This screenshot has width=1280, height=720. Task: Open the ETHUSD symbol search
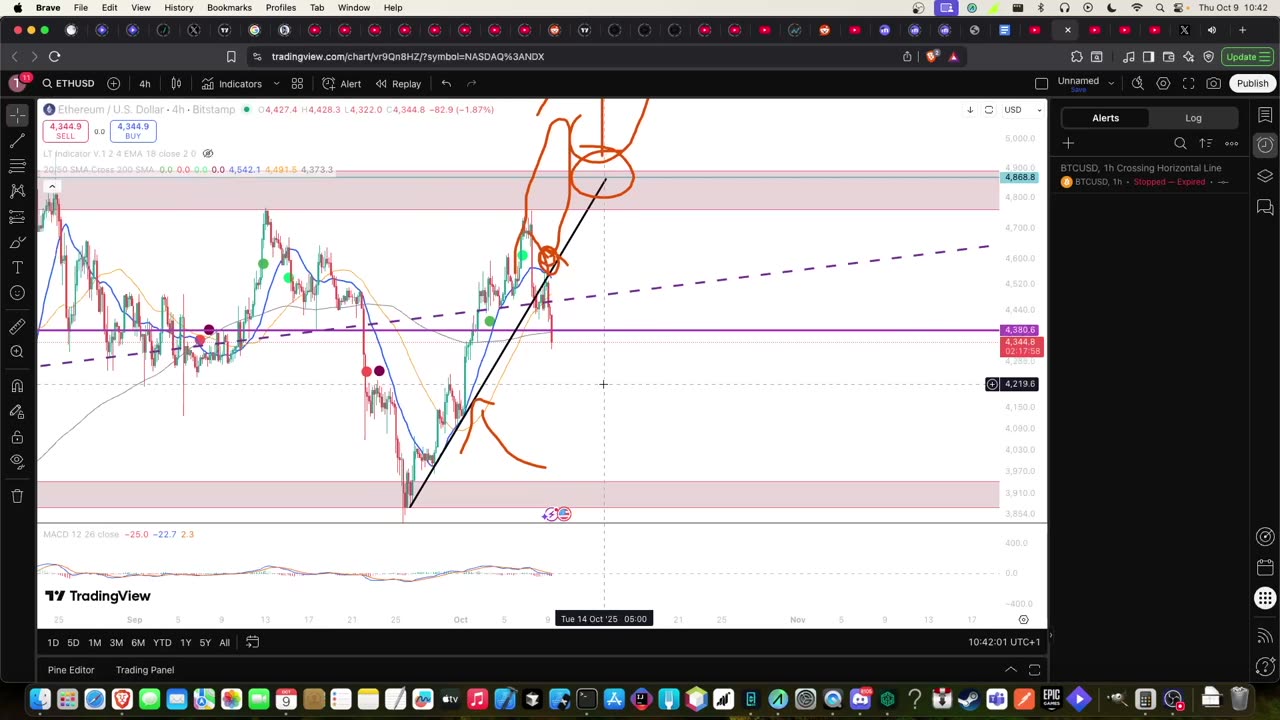(x=68, y=84)
